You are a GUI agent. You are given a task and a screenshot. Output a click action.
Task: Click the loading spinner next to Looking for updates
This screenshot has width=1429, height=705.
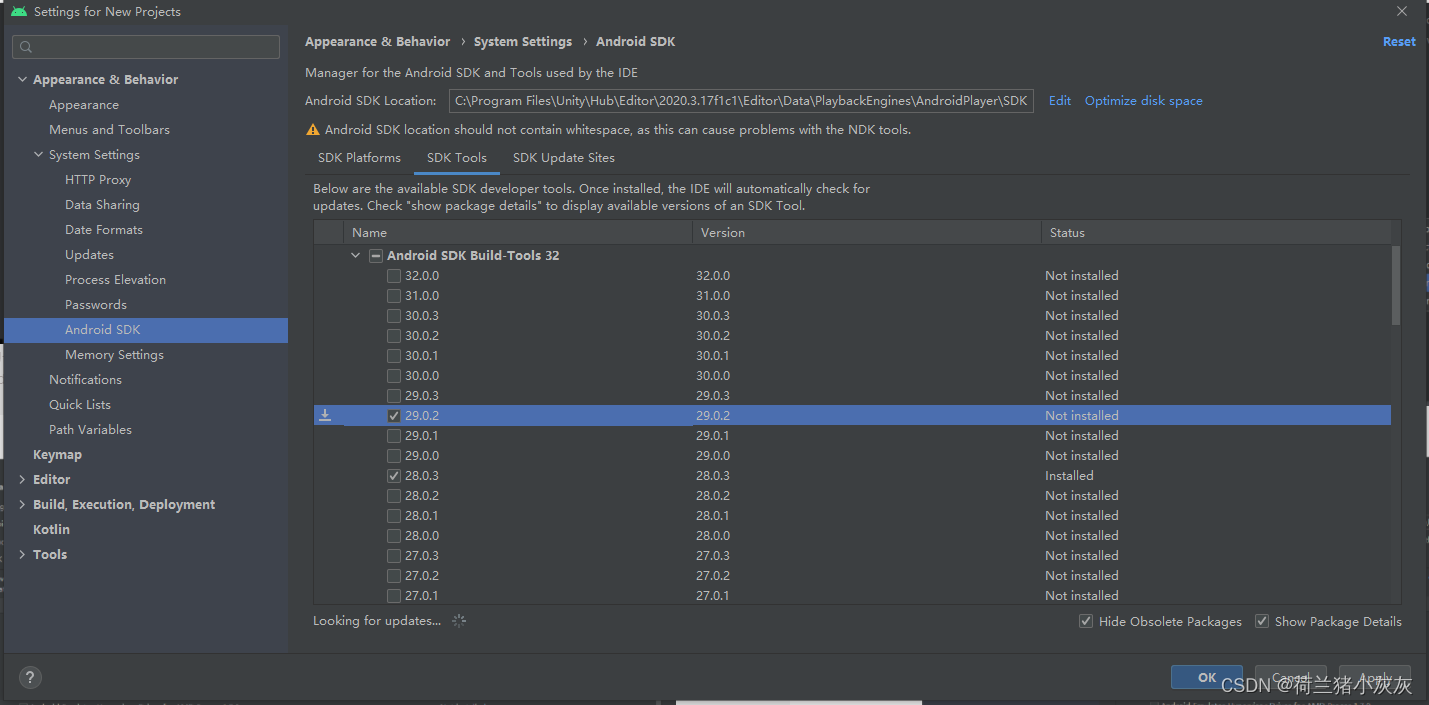click(459, 621)
